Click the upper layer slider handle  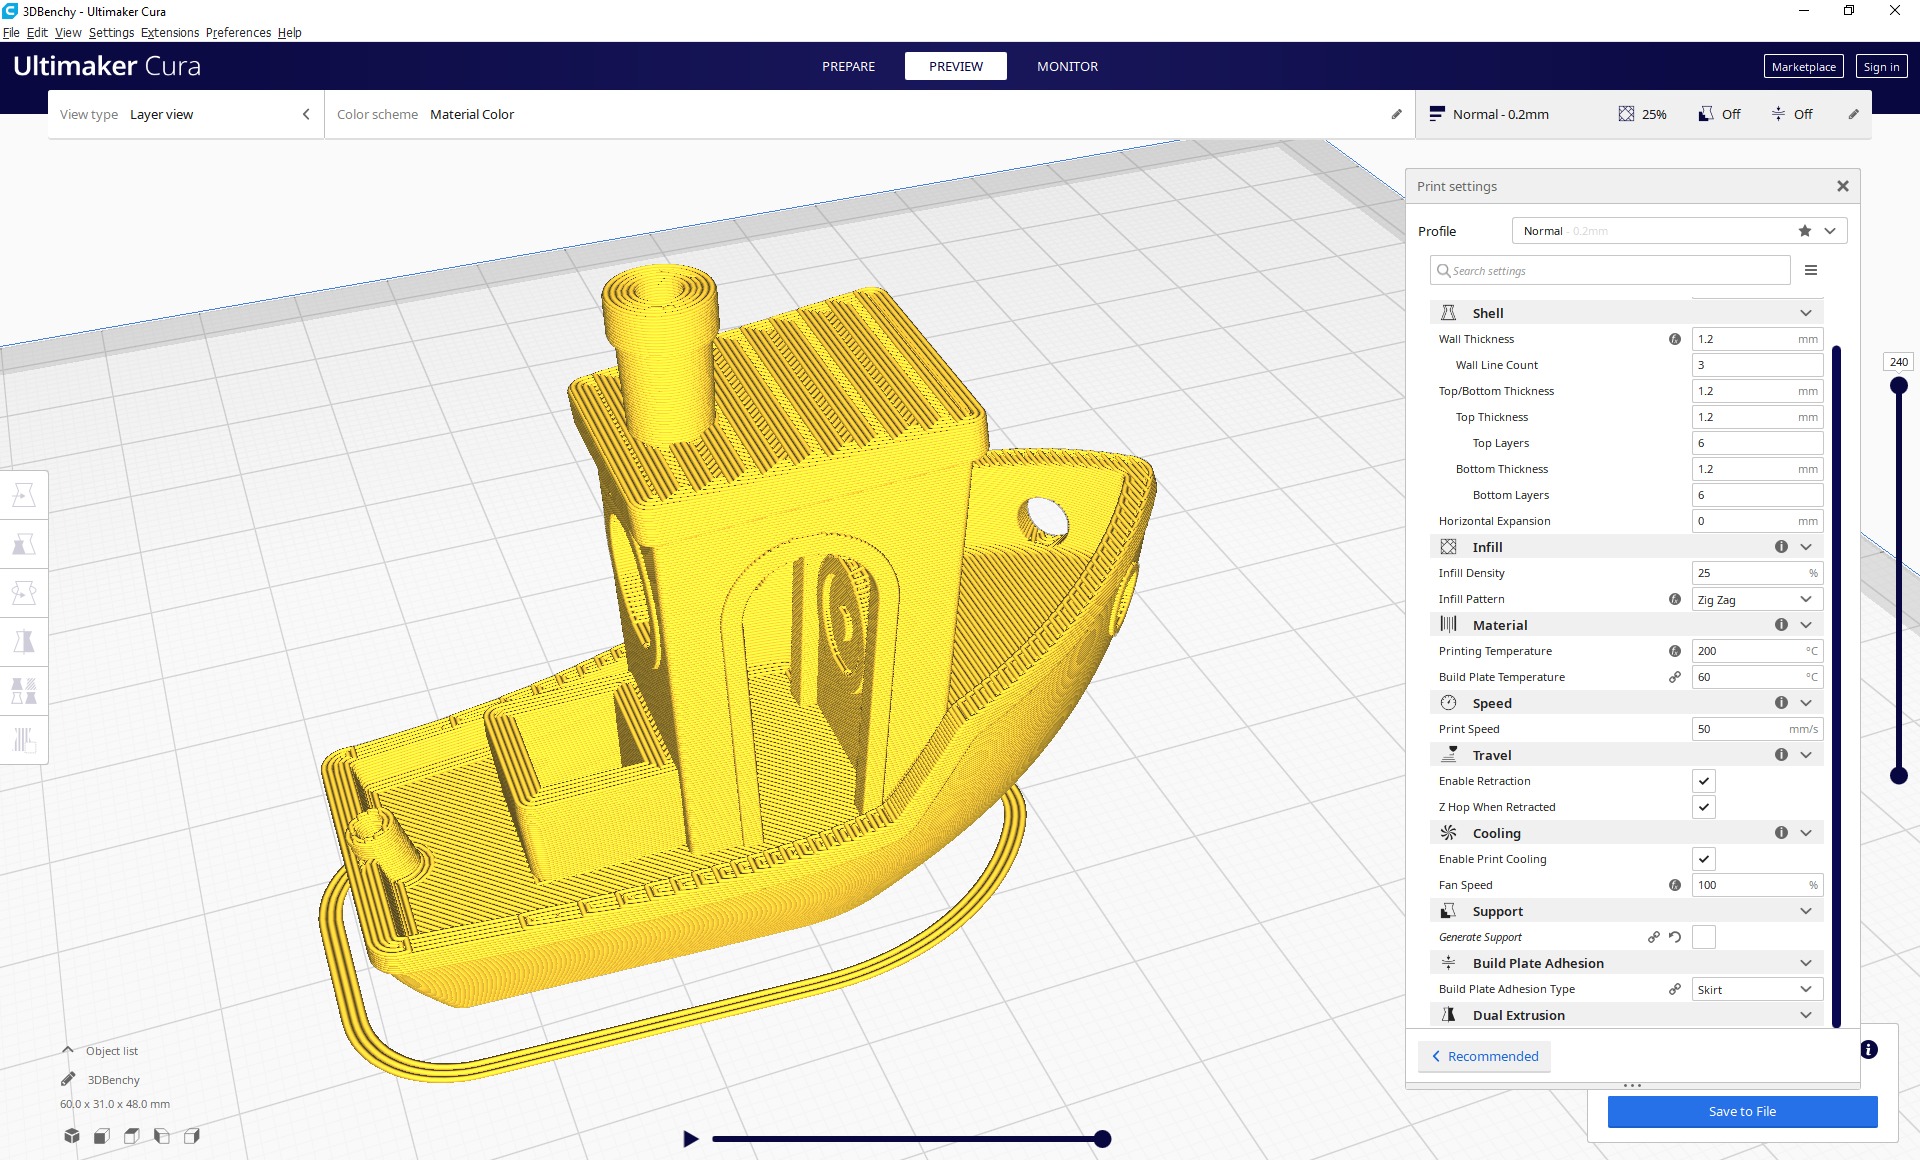(1898, 385)
